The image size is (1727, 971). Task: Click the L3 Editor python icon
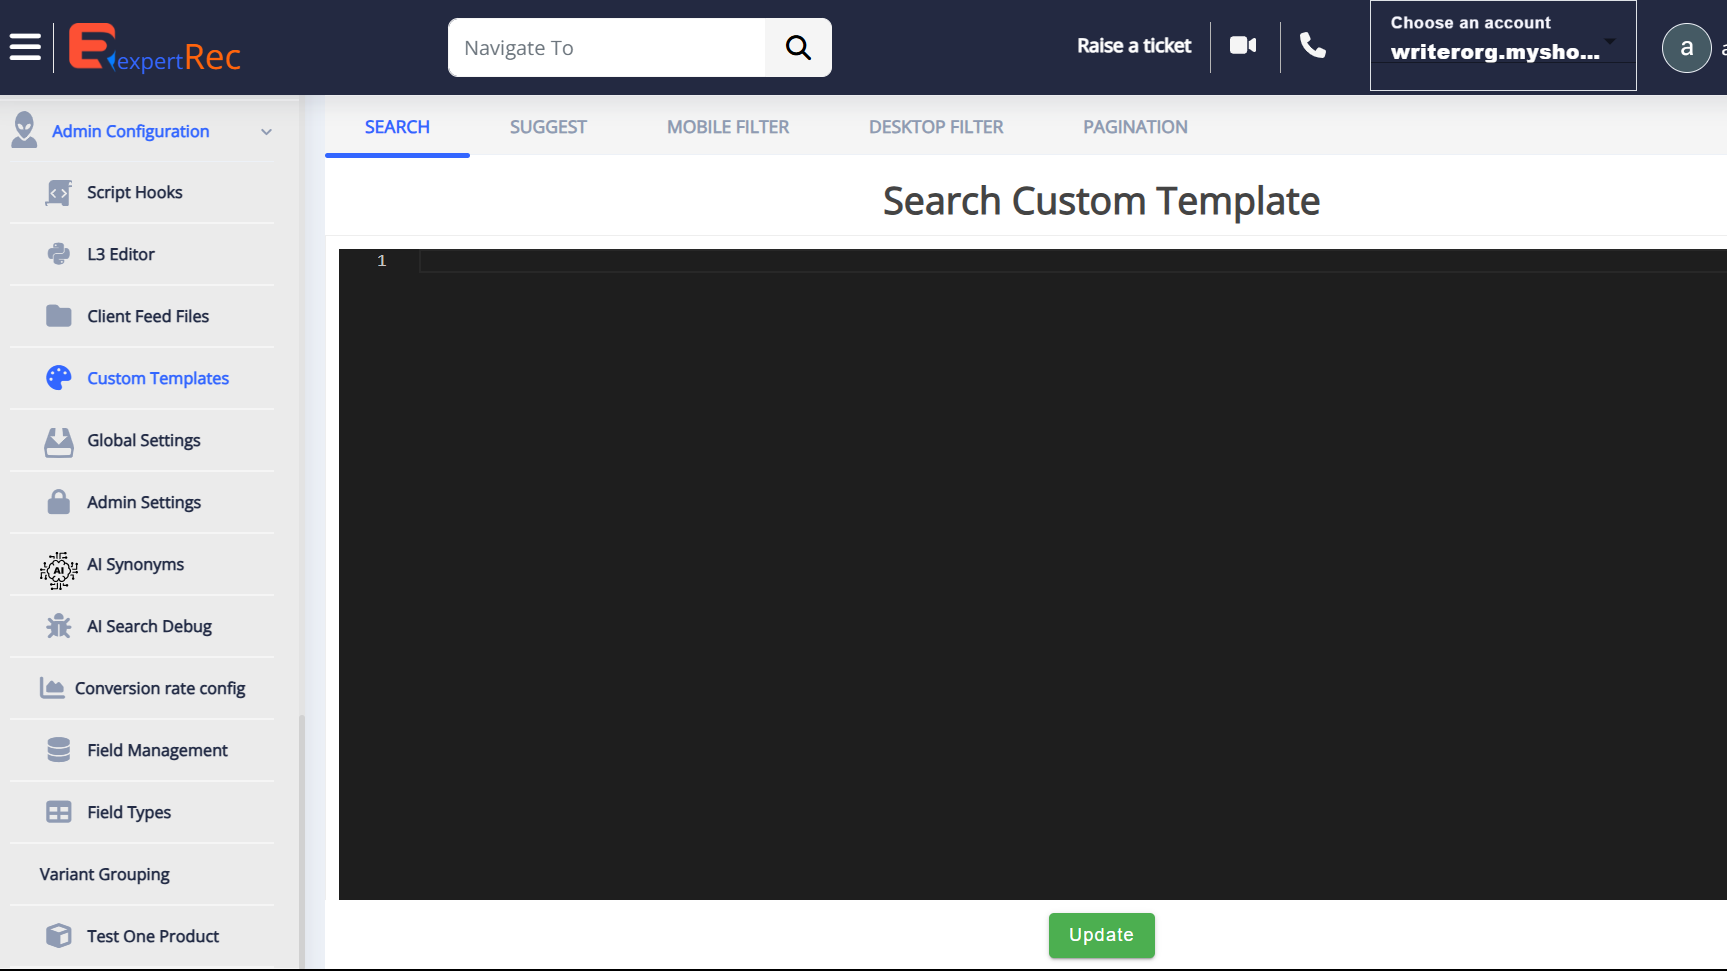click(x=59, y=255)
